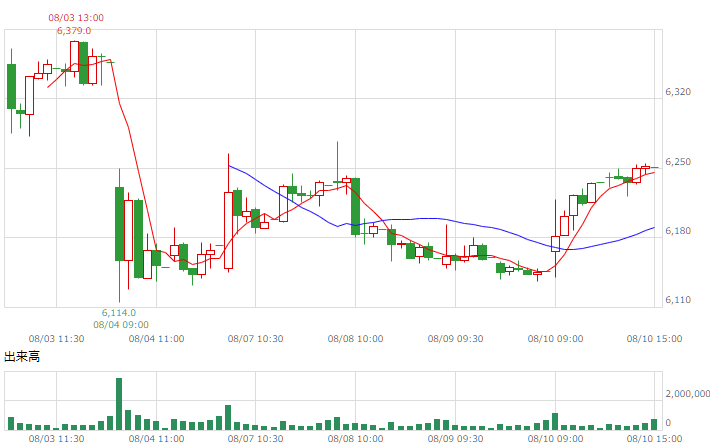
Task: Click 08/03 11:30 under the price chart
Action: 57,339
